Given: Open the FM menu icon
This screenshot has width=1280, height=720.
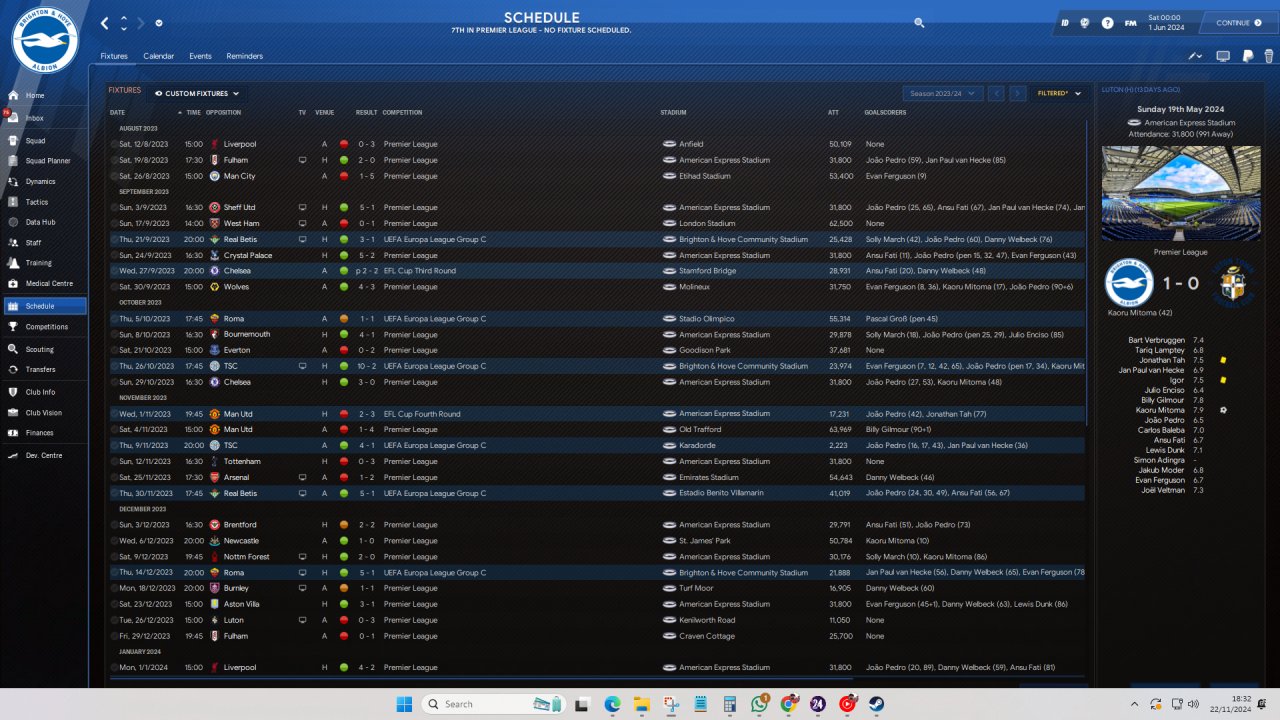Looking at the screenshot, I should (x=1130, y=23).
